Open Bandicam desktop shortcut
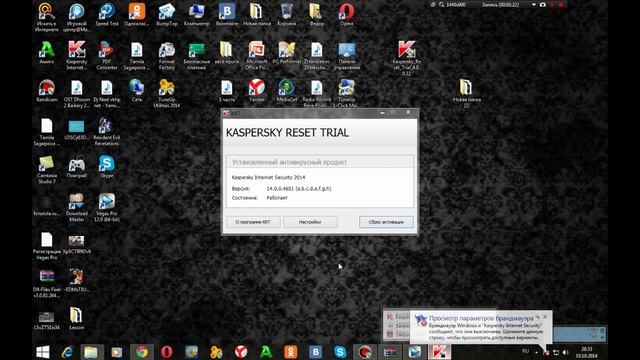 pyautogui.click(x=47, y=90)
